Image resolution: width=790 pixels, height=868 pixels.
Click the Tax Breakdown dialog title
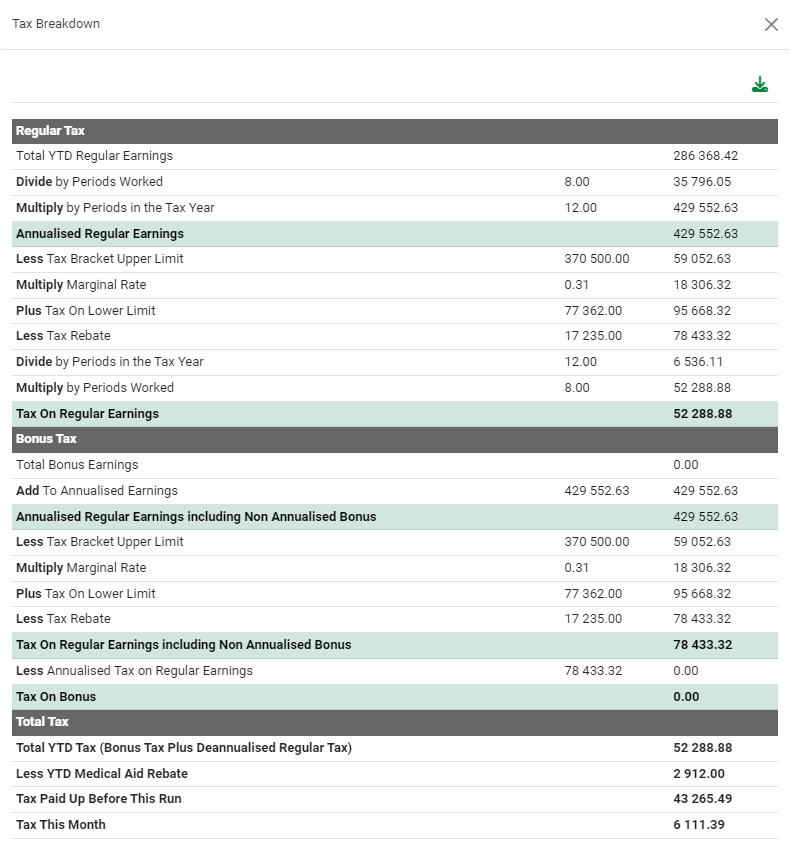[x=56, y=23]
